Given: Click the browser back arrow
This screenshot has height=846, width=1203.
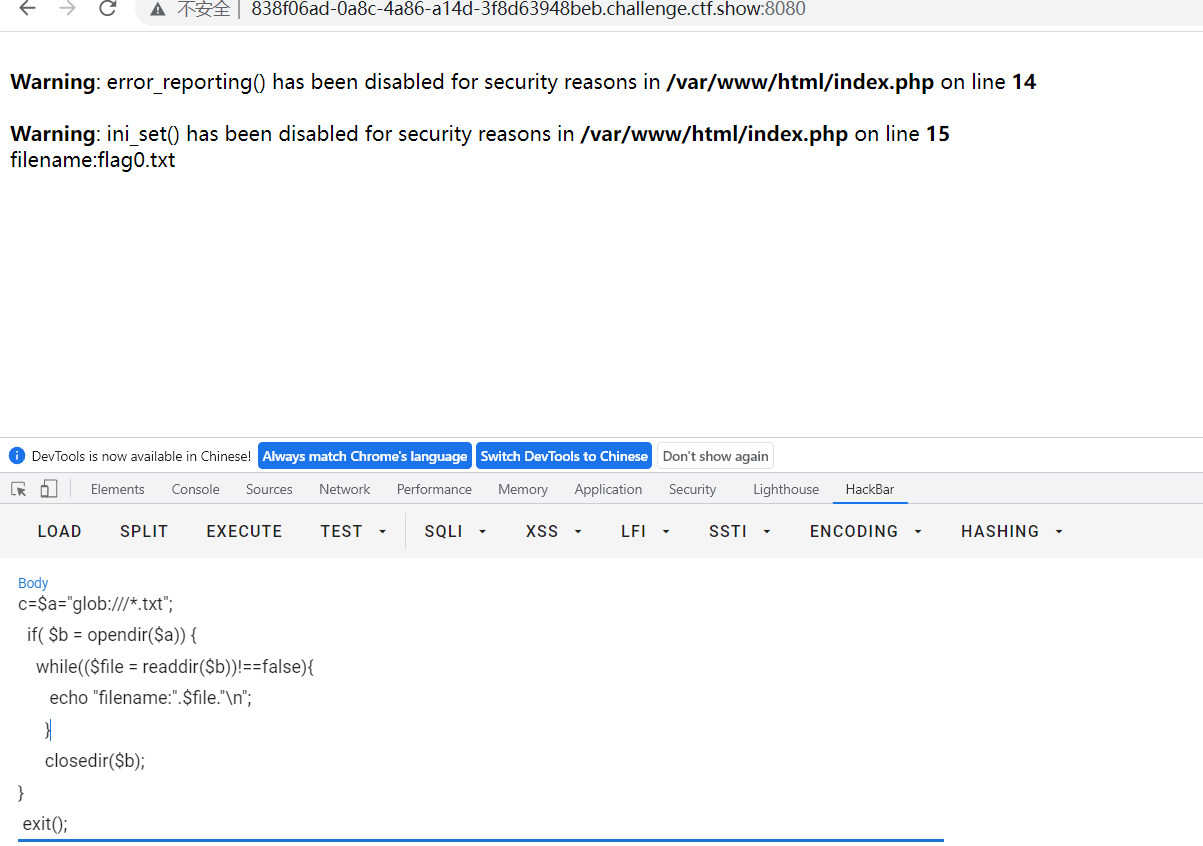Looking at the screenshot, I should click(x=27, y=9).
